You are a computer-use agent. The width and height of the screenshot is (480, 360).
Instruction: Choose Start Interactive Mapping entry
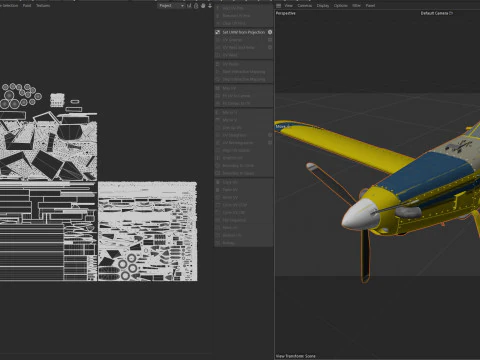244,72
